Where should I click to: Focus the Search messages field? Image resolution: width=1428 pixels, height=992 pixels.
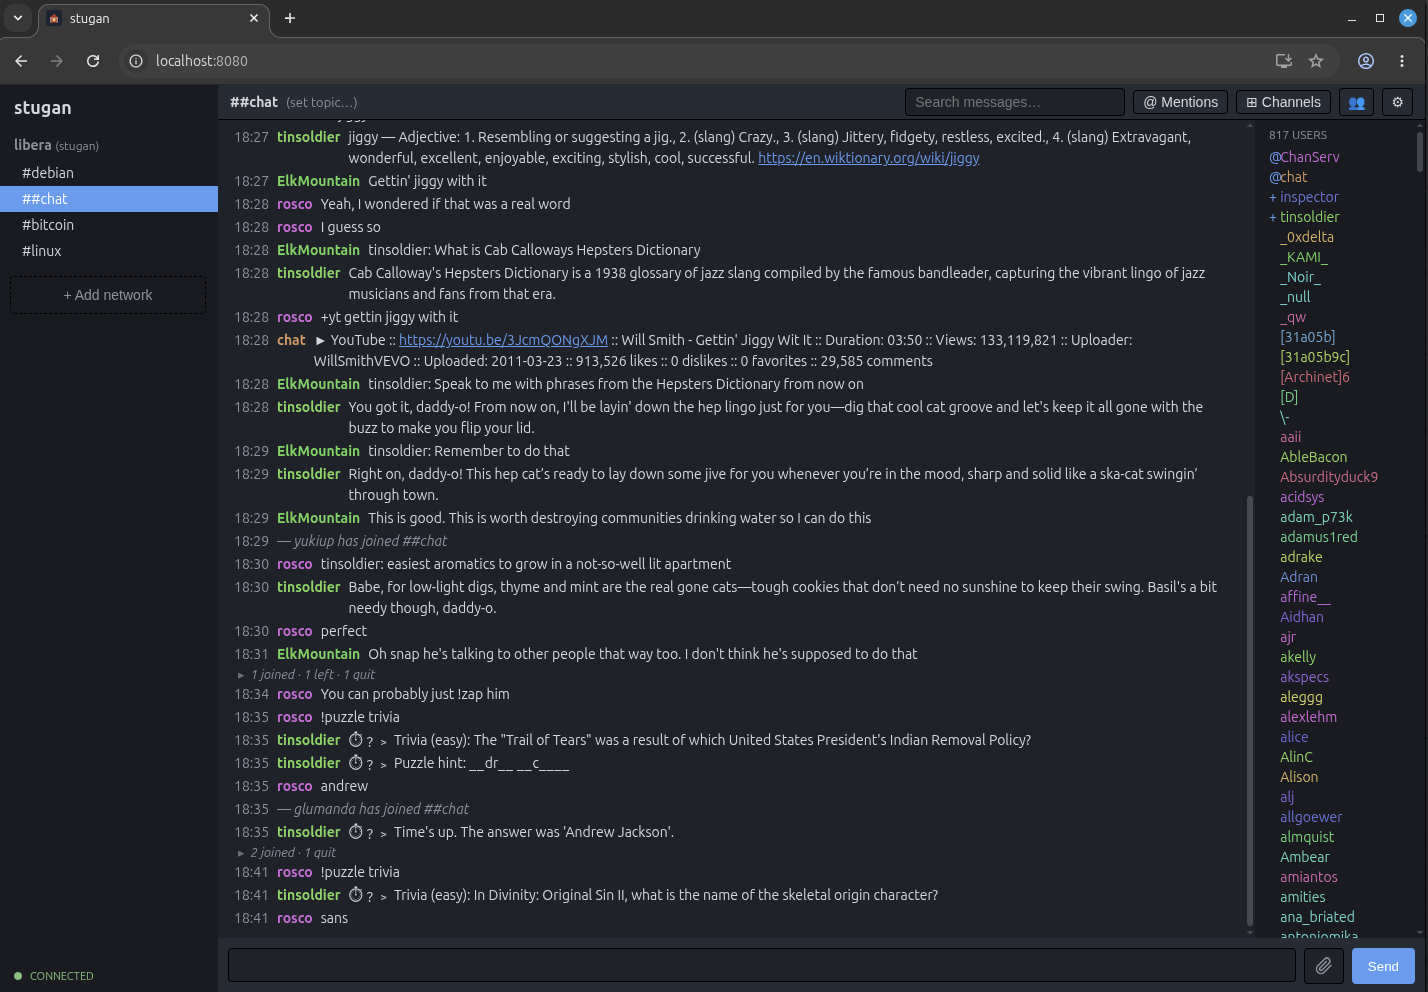(1015, 102)
